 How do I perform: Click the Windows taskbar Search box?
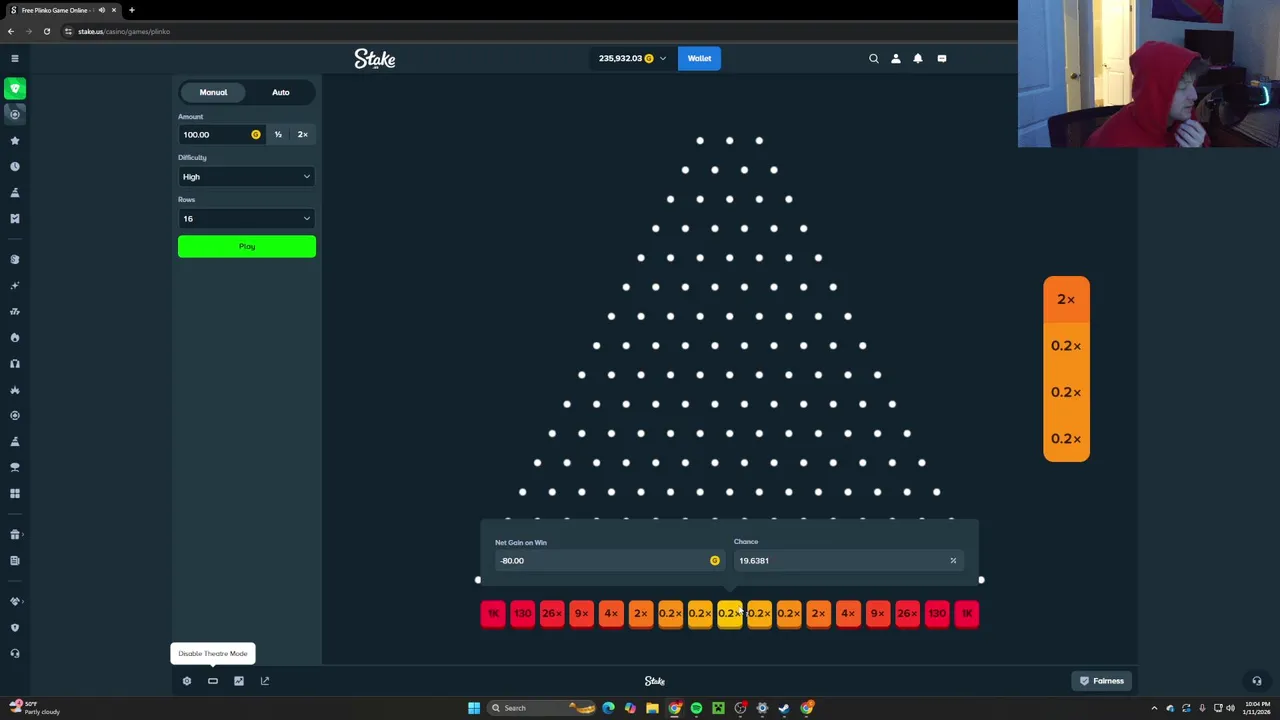click(x=540, y=708)
